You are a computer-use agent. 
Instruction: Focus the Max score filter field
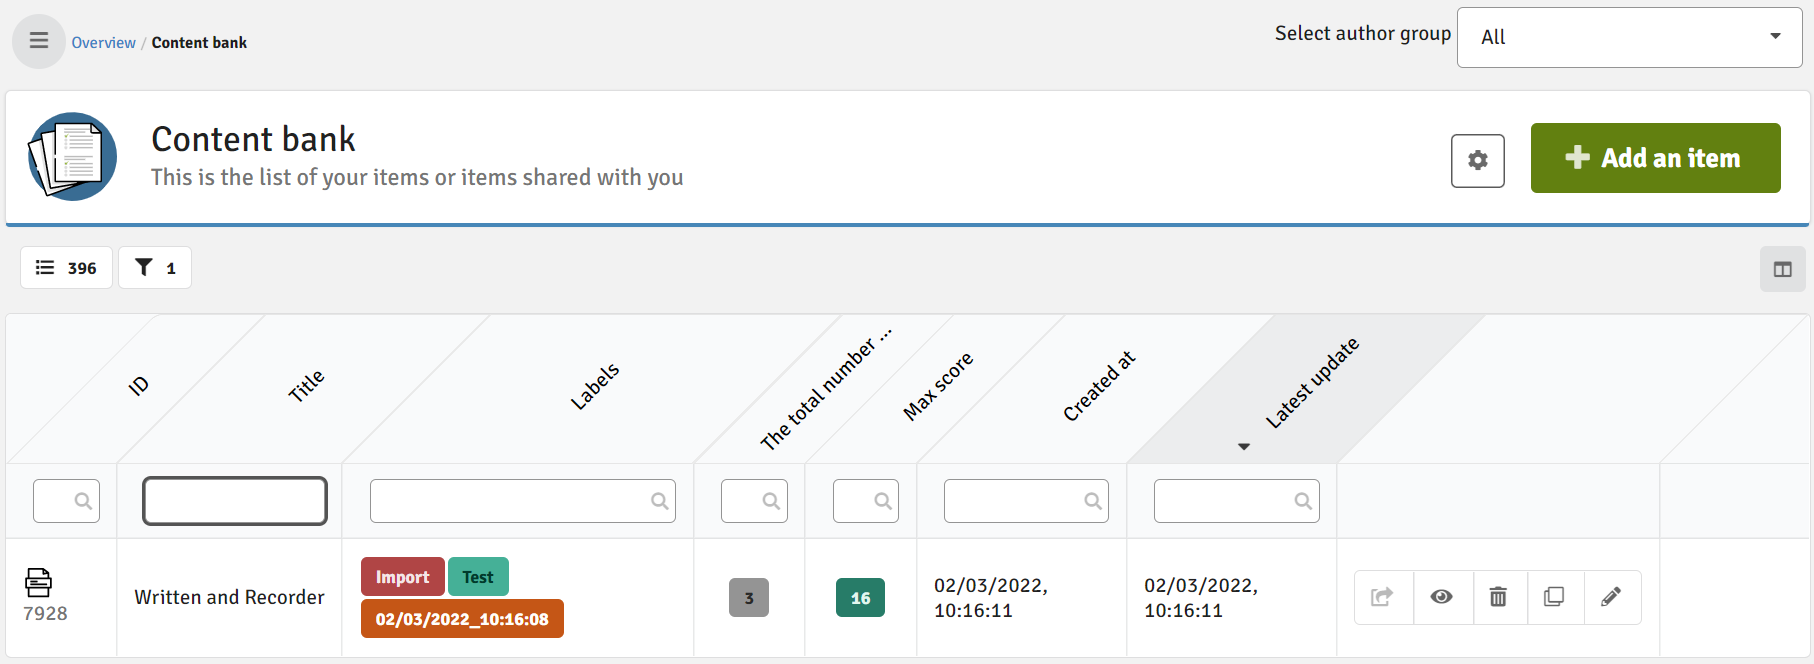(866, 501)
